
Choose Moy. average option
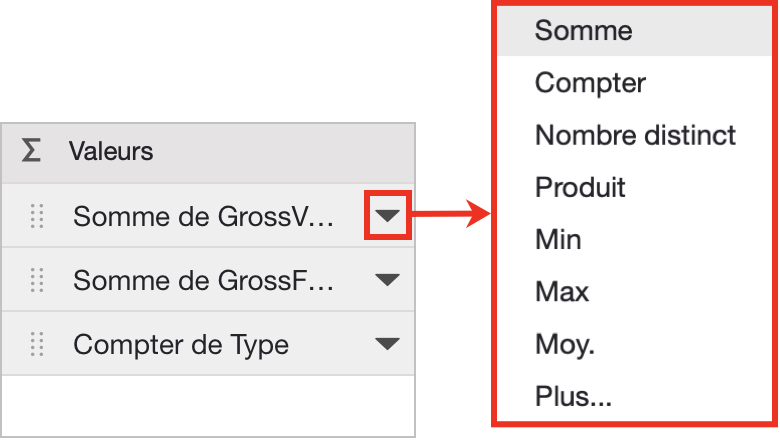point(564,345)
